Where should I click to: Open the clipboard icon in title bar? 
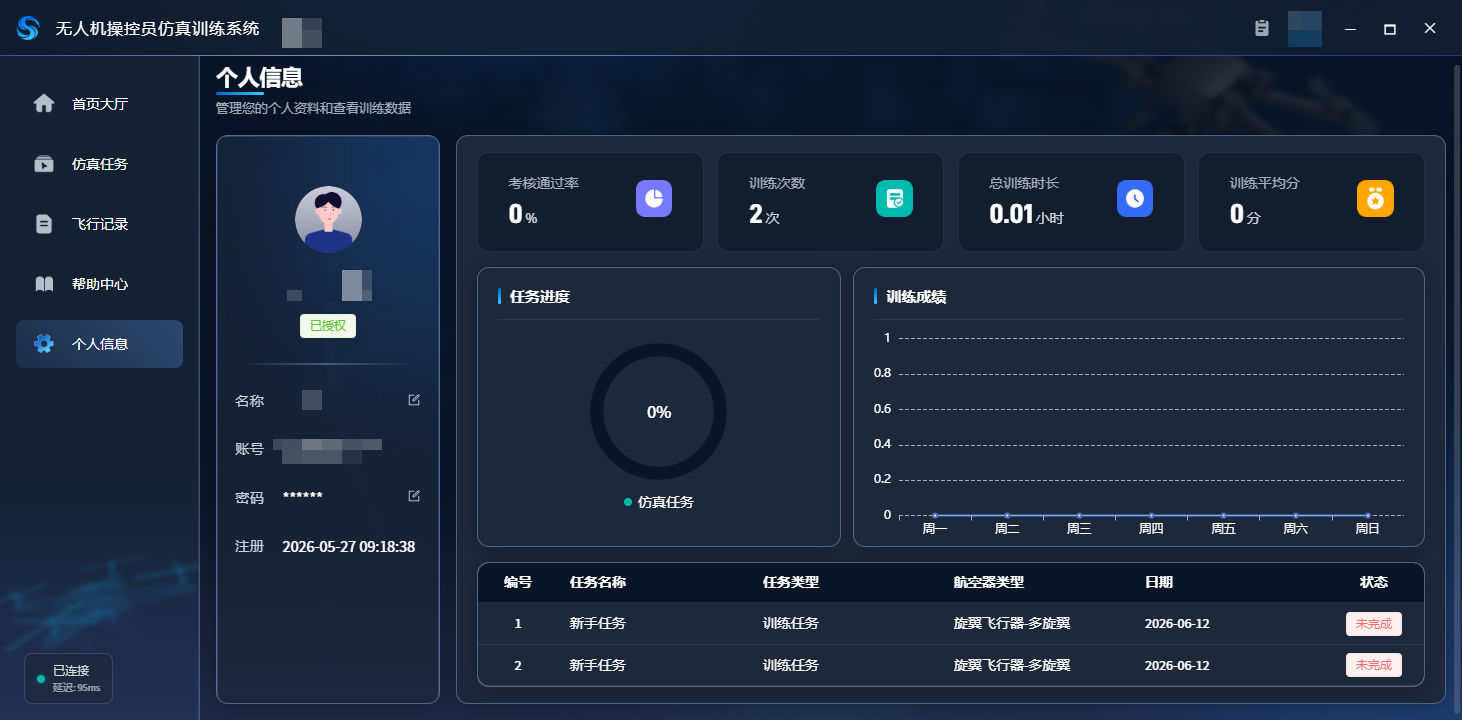[x=1262, y=28]
